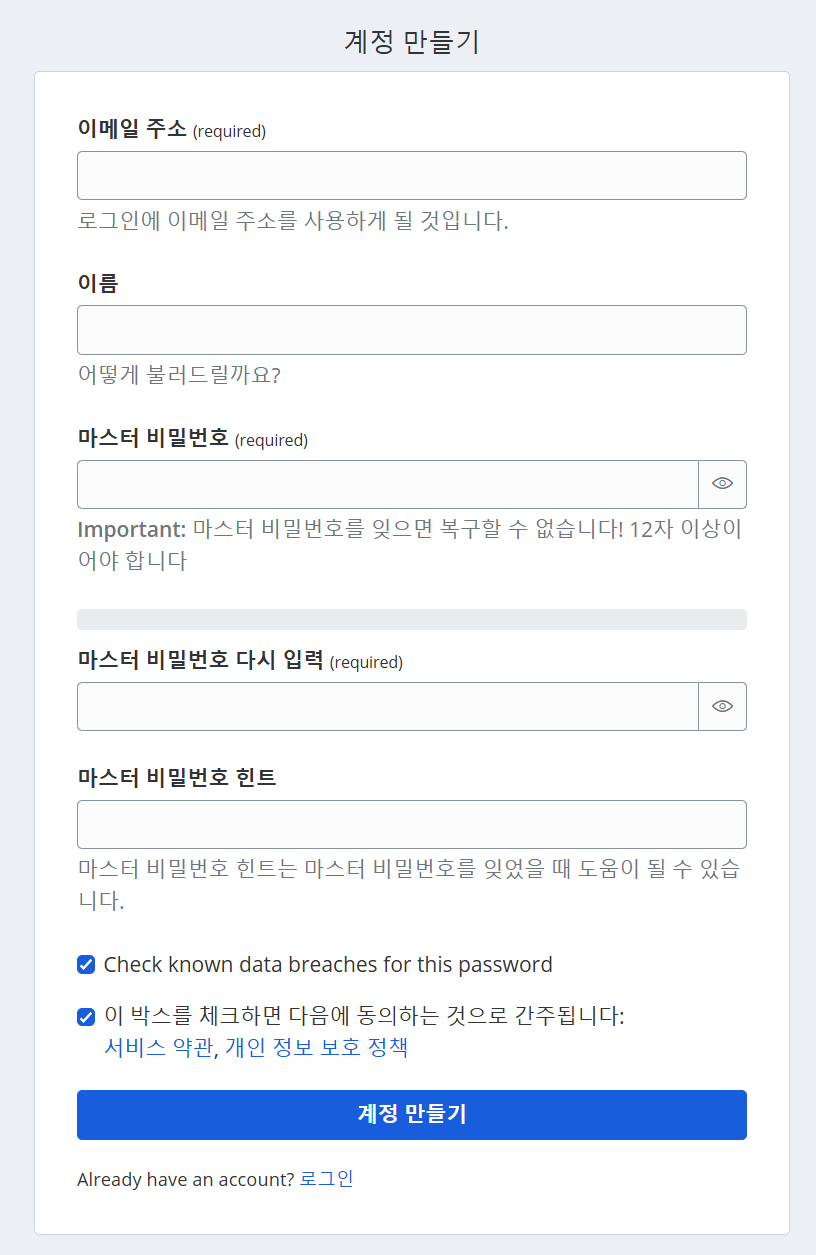
Task: Reveal the re-entered master password with the eye icon
Action: click(x=722, y=706)
